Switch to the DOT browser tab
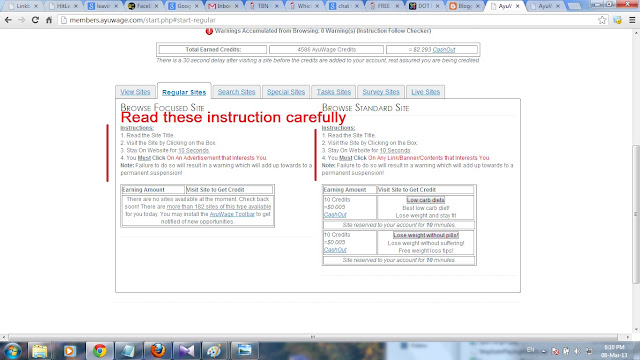 tap(424, 6)
